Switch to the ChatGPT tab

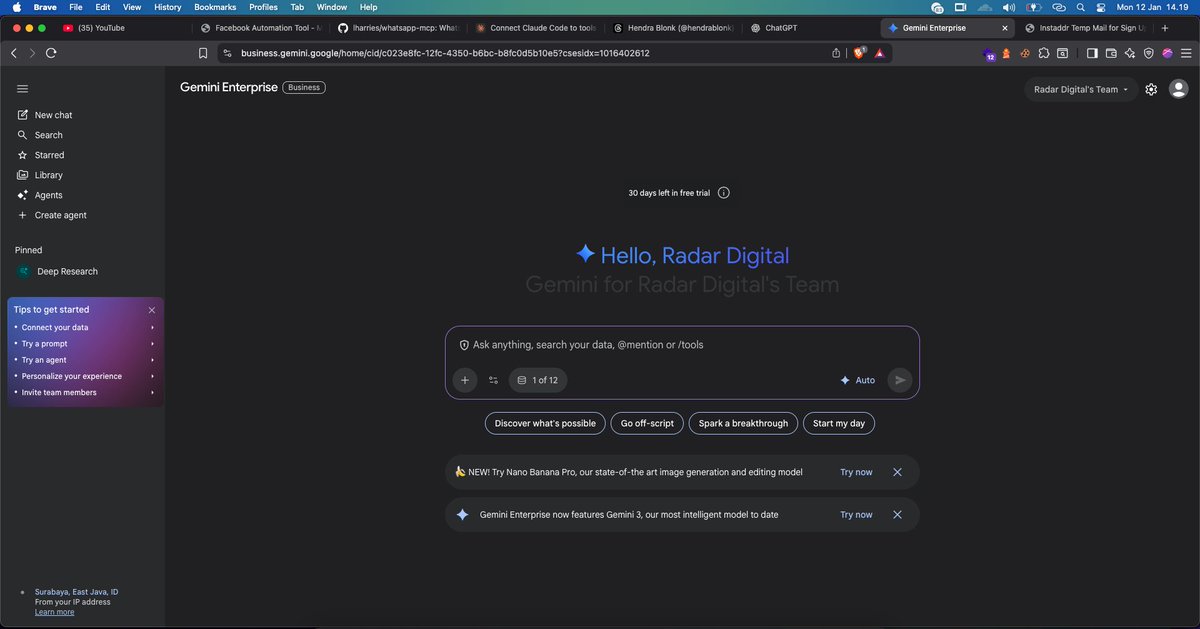click(811, 28)
